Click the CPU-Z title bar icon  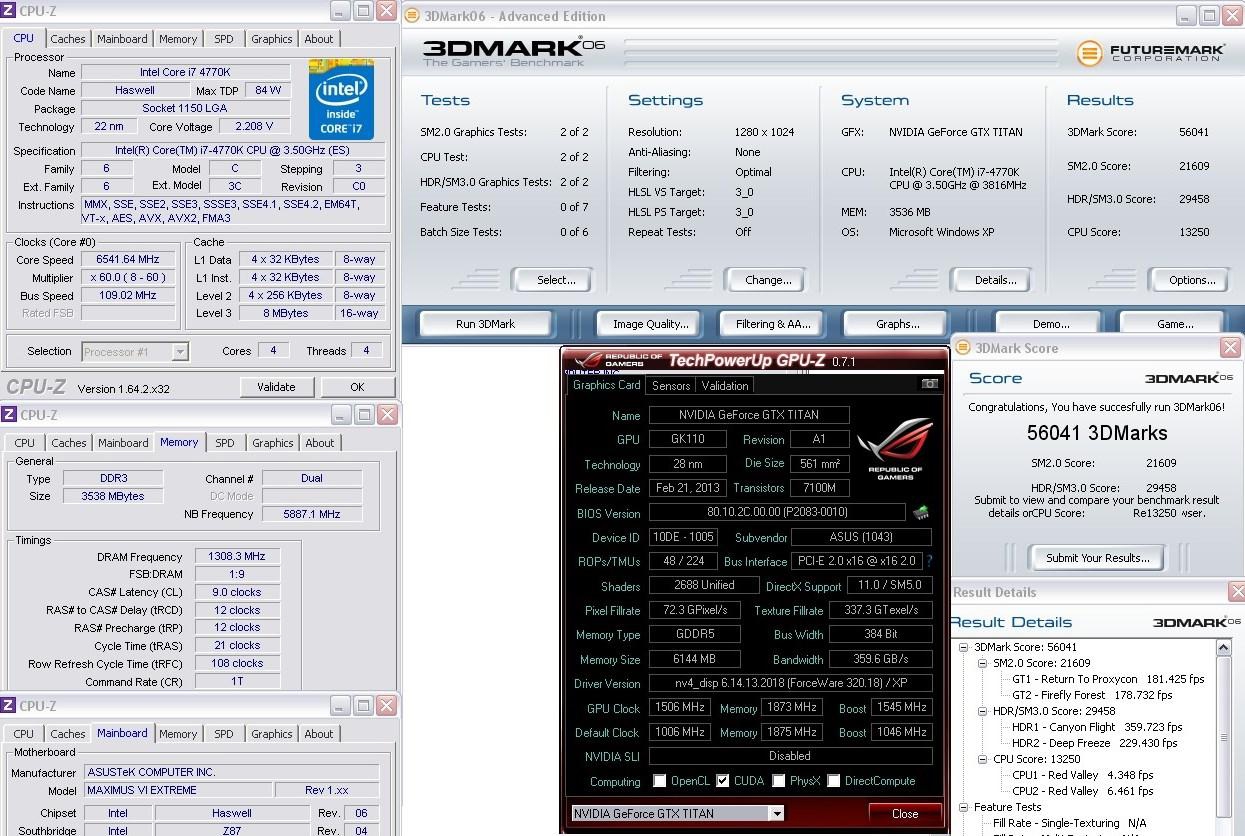9,11
